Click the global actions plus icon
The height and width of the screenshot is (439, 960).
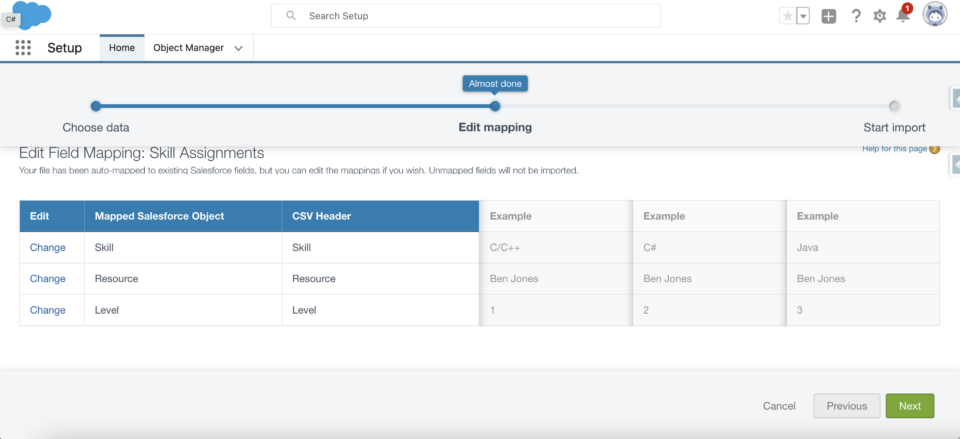[828, 17]
